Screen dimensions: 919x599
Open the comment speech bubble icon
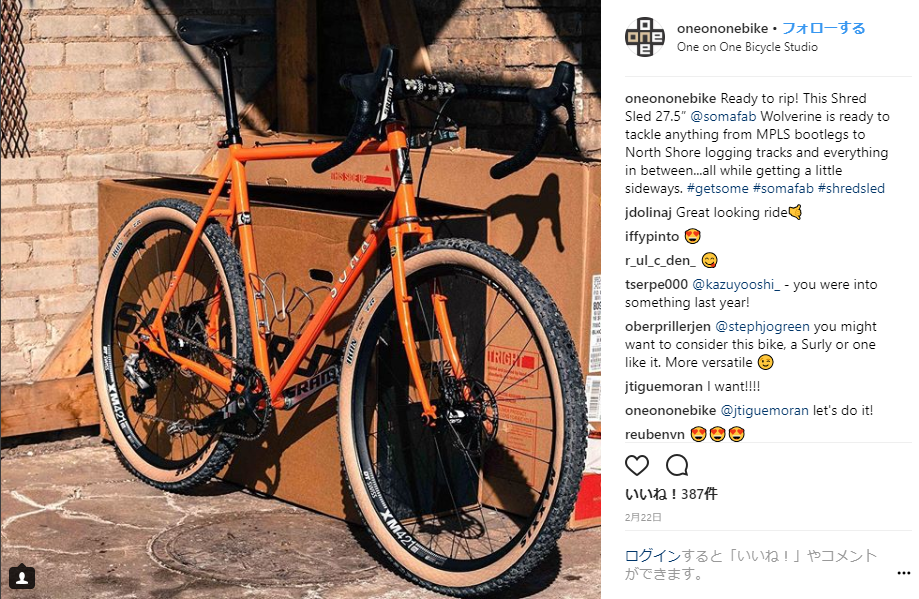tap(677, 465)
